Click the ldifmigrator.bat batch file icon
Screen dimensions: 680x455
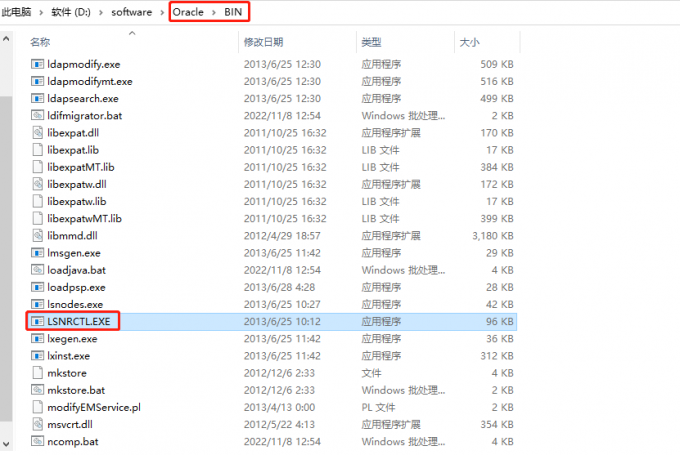point(37,116)
